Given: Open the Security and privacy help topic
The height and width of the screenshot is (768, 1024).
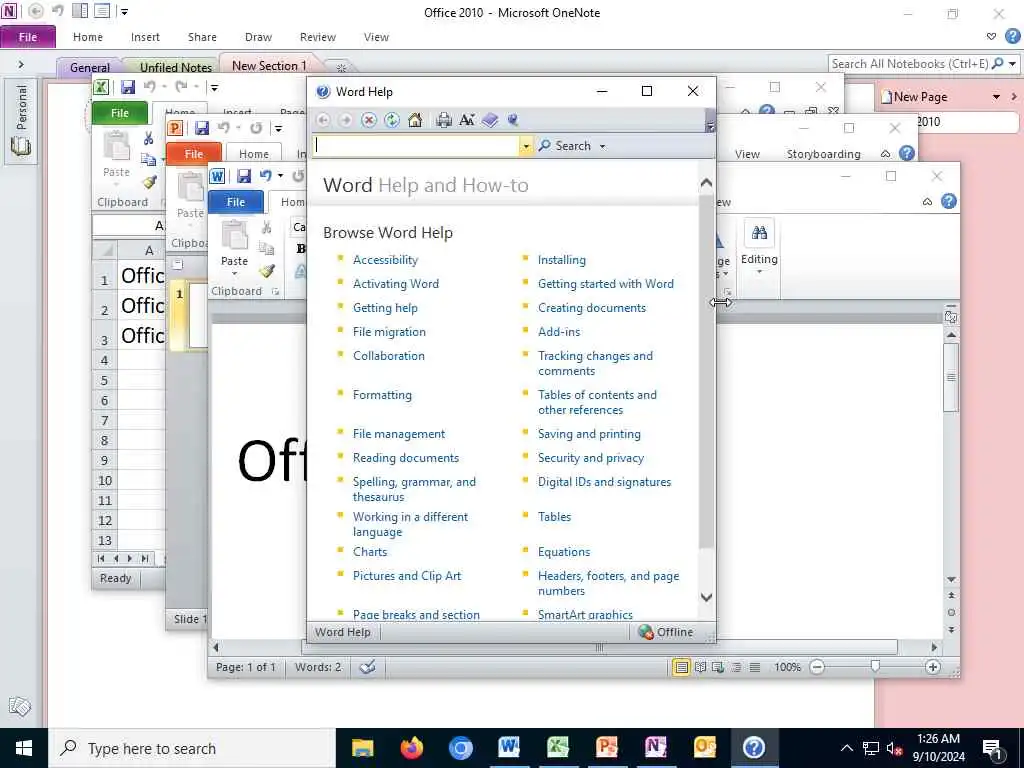Looking at the screenshot, I should coord(590,458).
